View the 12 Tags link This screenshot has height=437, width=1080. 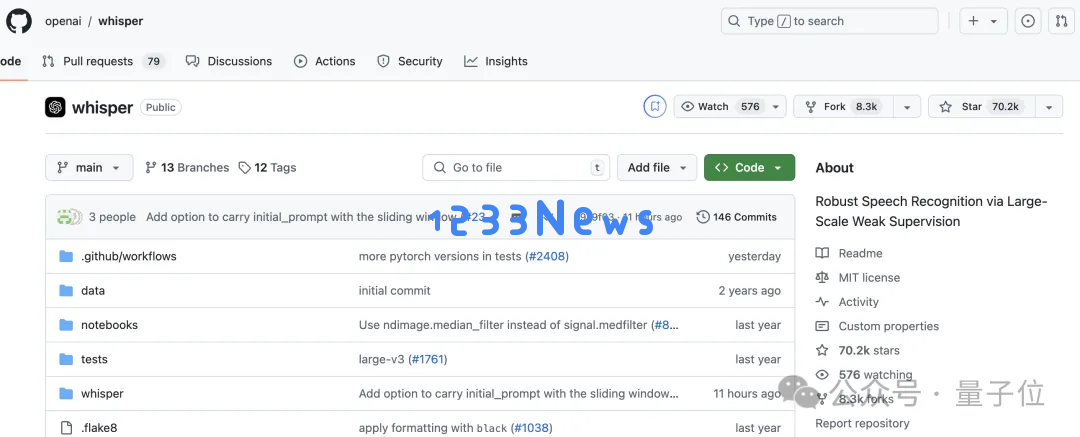click(x=267, y=167)
